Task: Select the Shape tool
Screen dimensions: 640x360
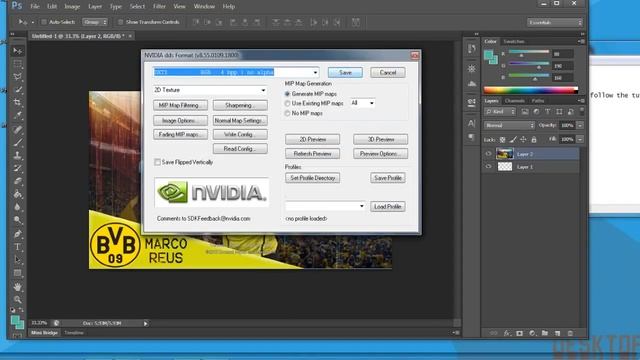Action: click(x=17, y=273)
